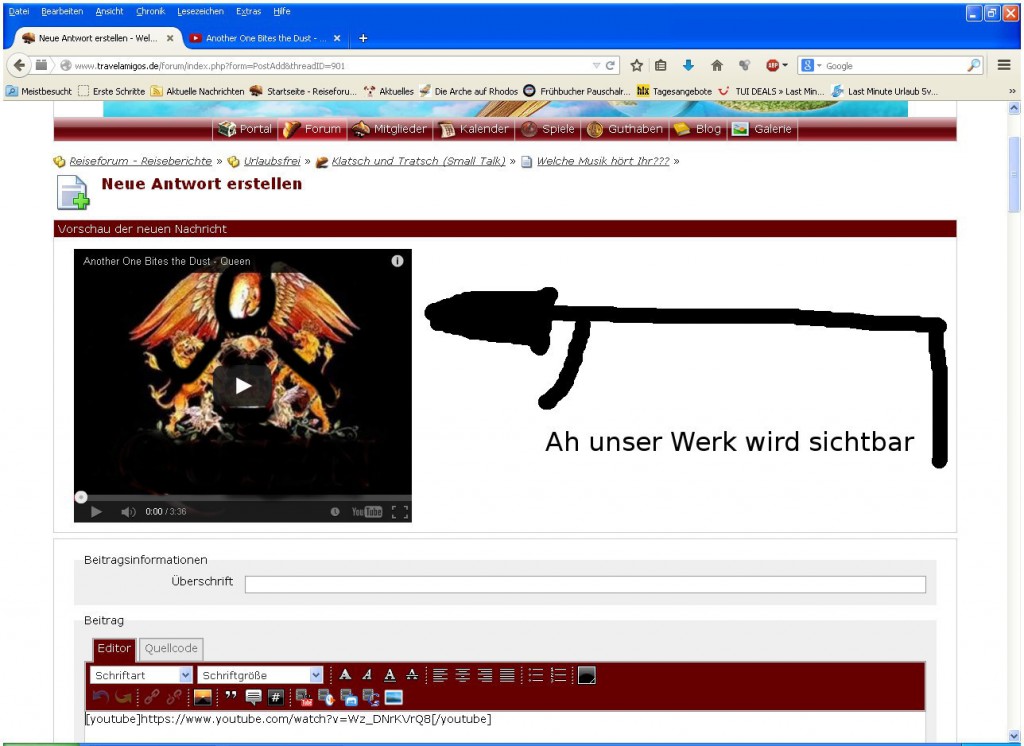Viewport: 1024px width, 746px height.
Task: Reload the page with the refresh icon
Action: coord(610,65)
